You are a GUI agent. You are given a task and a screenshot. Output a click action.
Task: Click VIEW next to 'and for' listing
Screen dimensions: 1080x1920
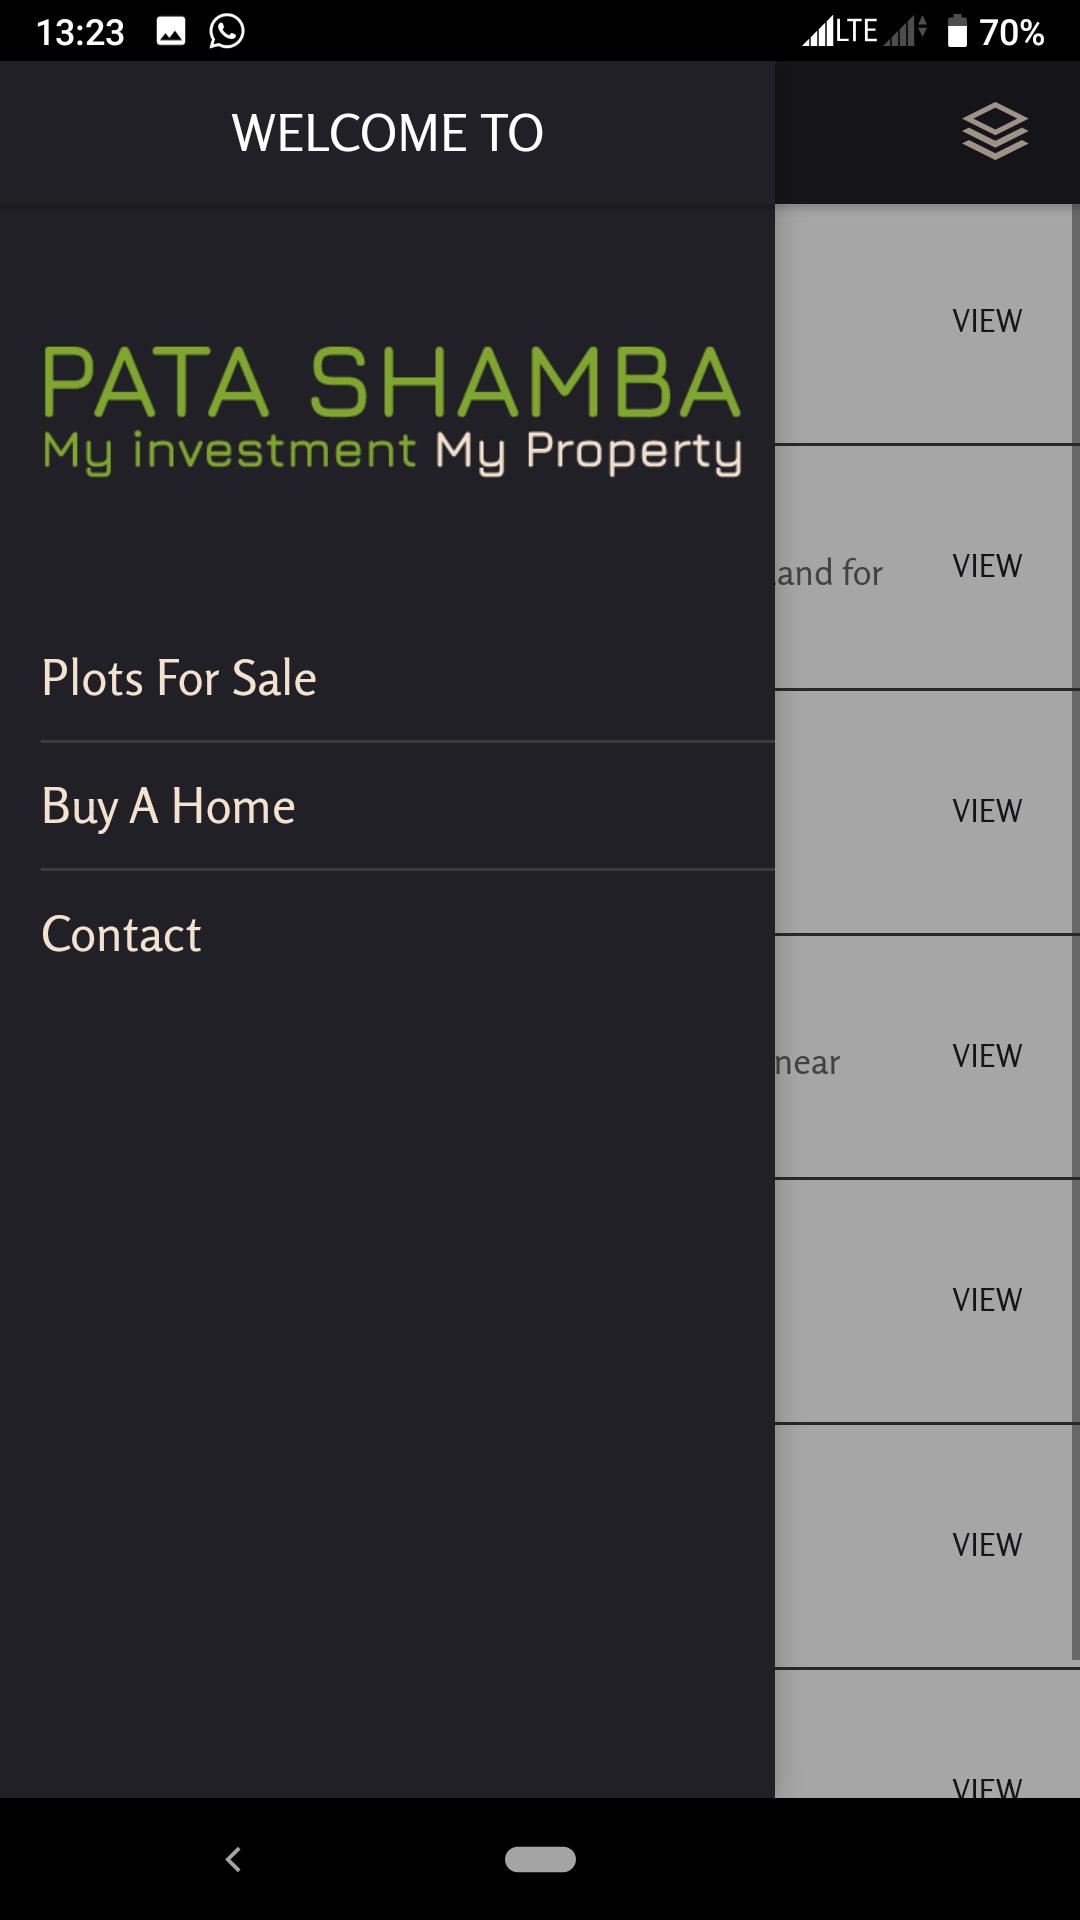tap(987, 566)
